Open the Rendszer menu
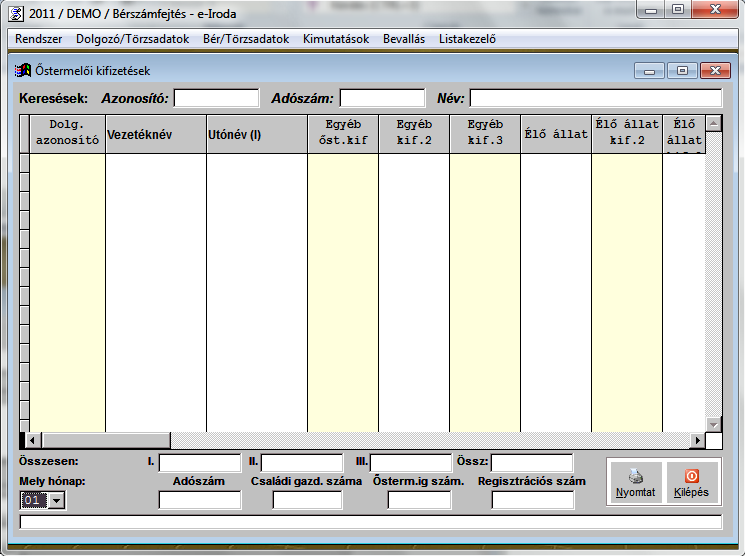The height and width of the screenshot is (556, 745). (39, 39)
